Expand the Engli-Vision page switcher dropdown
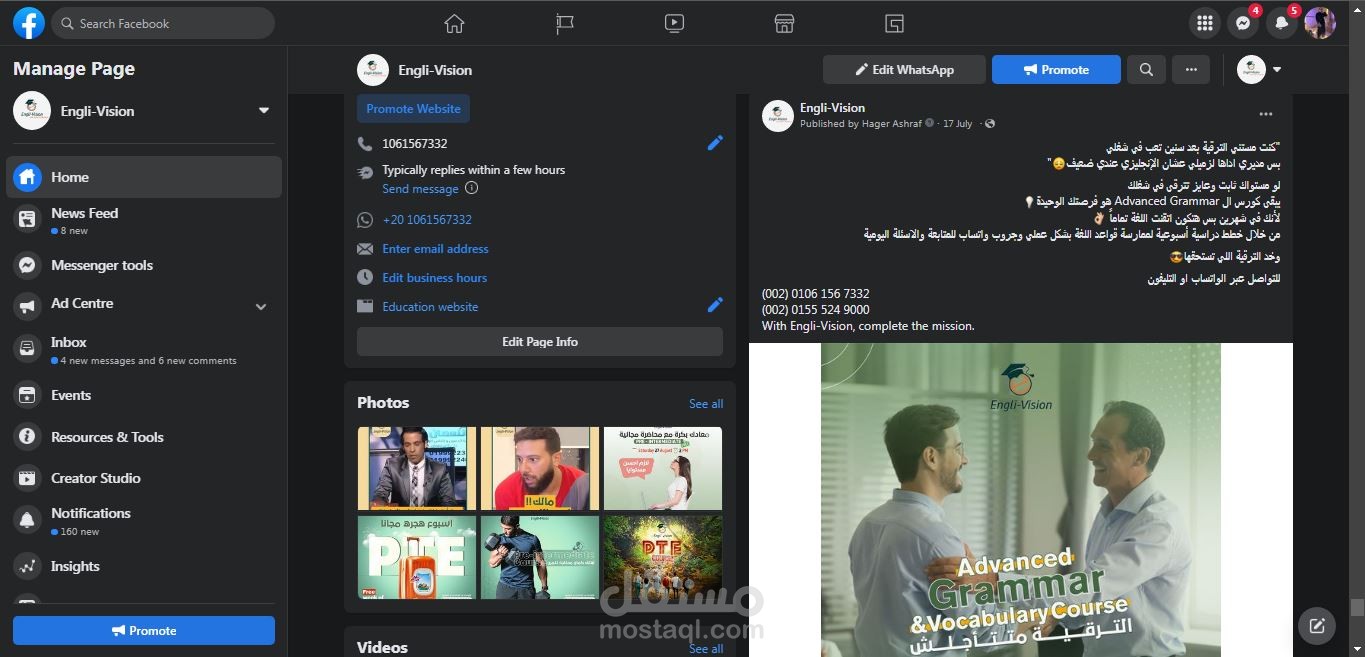 264,111
